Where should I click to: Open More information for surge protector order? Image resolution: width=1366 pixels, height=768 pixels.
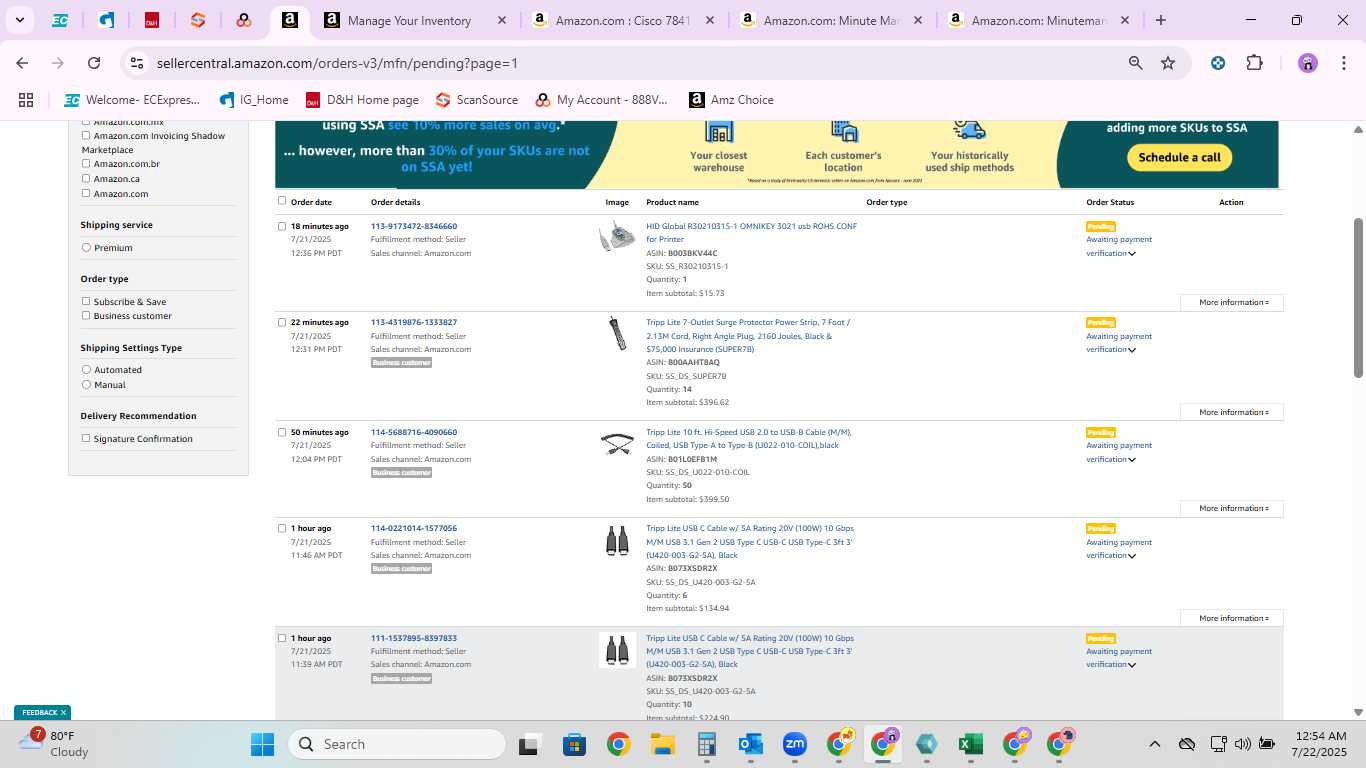pos(1232,412)
